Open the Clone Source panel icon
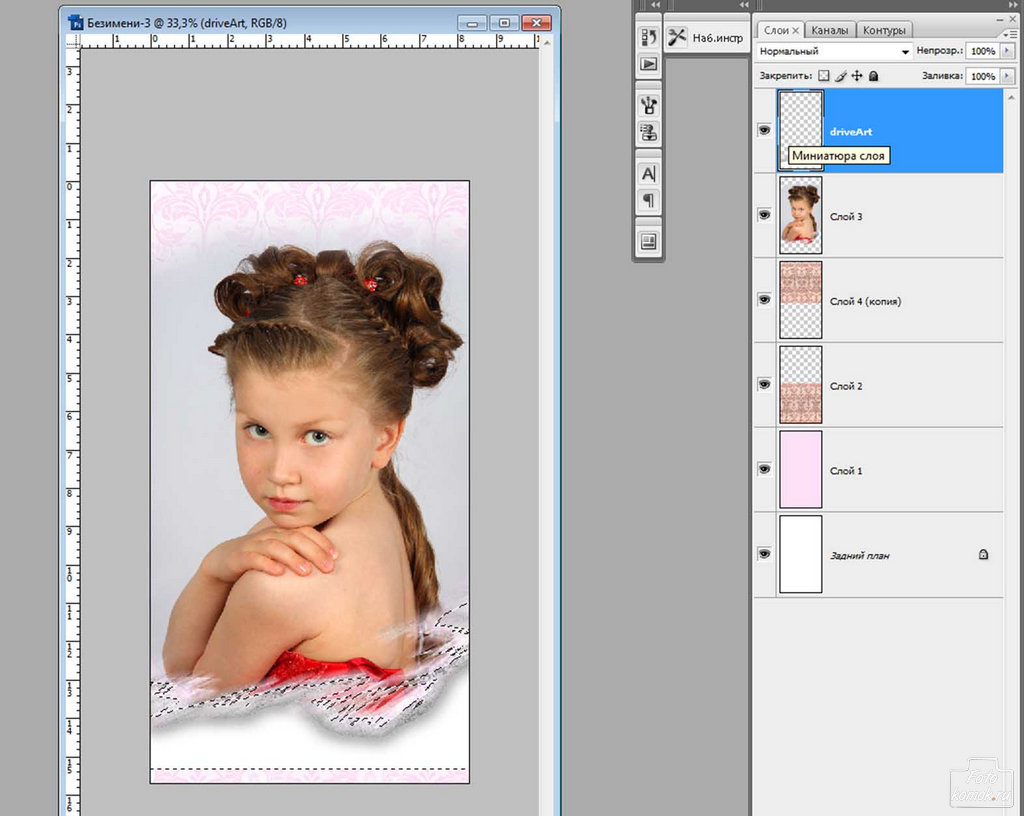This screenshot has height=816, width=1024. point(648,133)
